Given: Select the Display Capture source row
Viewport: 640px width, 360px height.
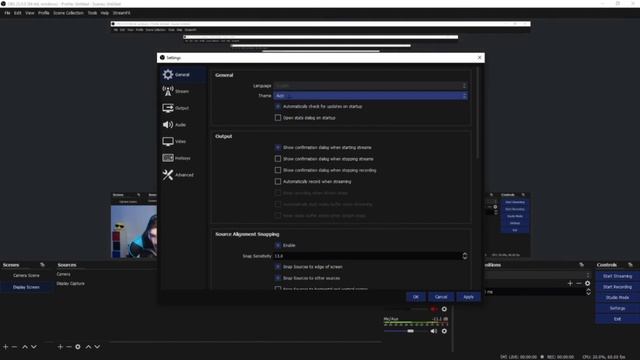Looking at the screenshot, I should [x=71, y=284].
